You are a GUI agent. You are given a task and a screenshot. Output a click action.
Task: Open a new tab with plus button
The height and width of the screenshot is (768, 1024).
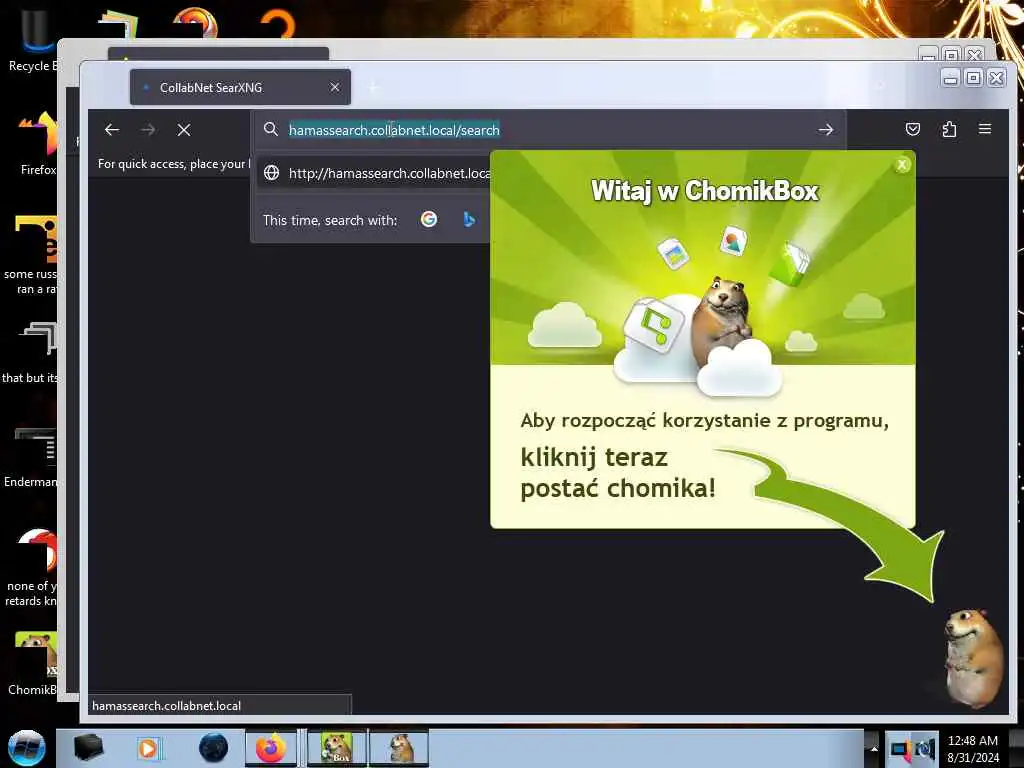pos(374,87)
